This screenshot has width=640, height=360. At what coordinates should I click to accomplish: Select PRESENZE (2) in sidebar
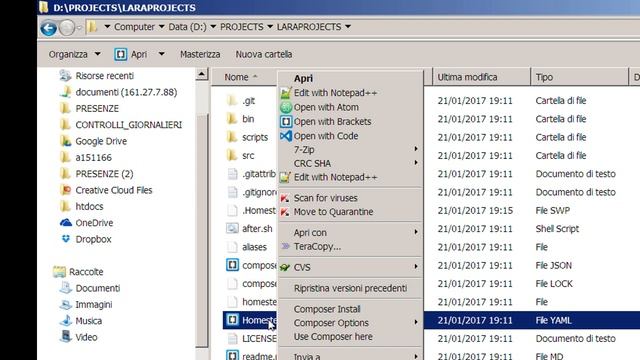pyautogui.click(x=104, y=174)
